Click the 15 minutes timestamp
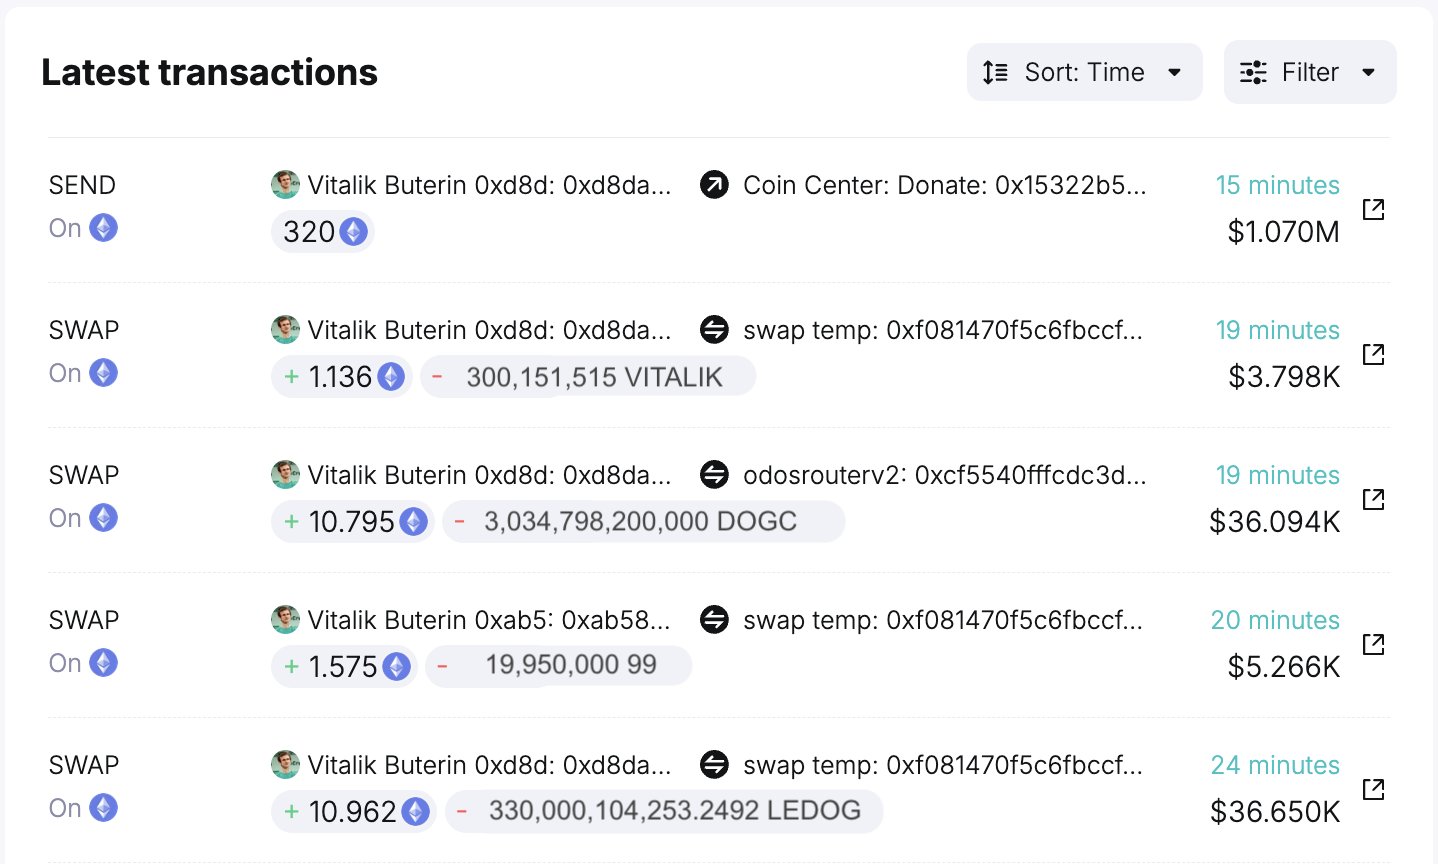 point(1277,185)
